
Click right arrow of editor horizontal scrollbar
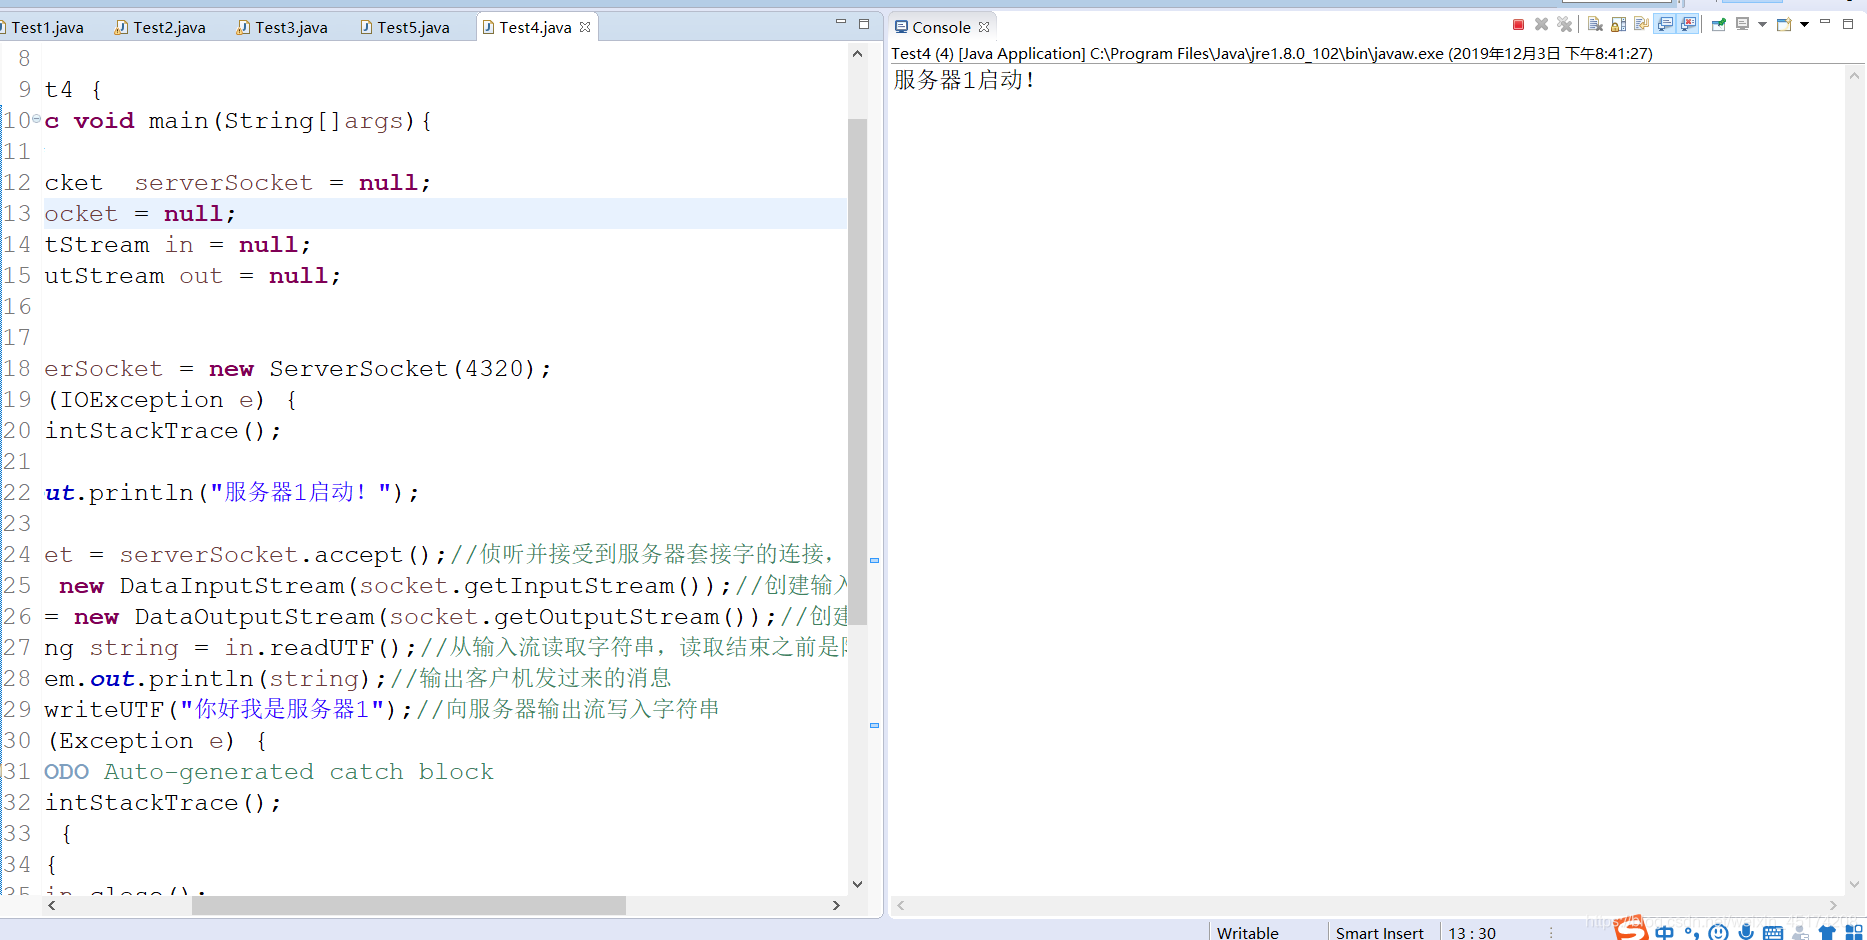(836, 905)
